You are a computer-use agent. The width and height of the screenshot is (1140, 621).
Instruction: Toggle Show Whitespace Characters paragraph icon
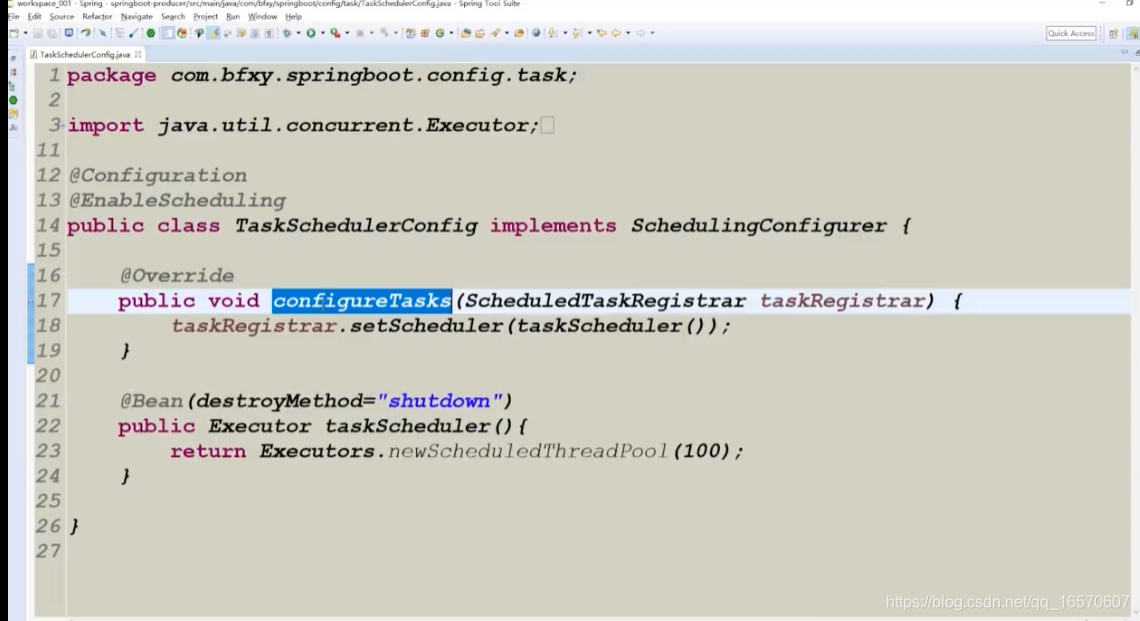coord(269,33)
